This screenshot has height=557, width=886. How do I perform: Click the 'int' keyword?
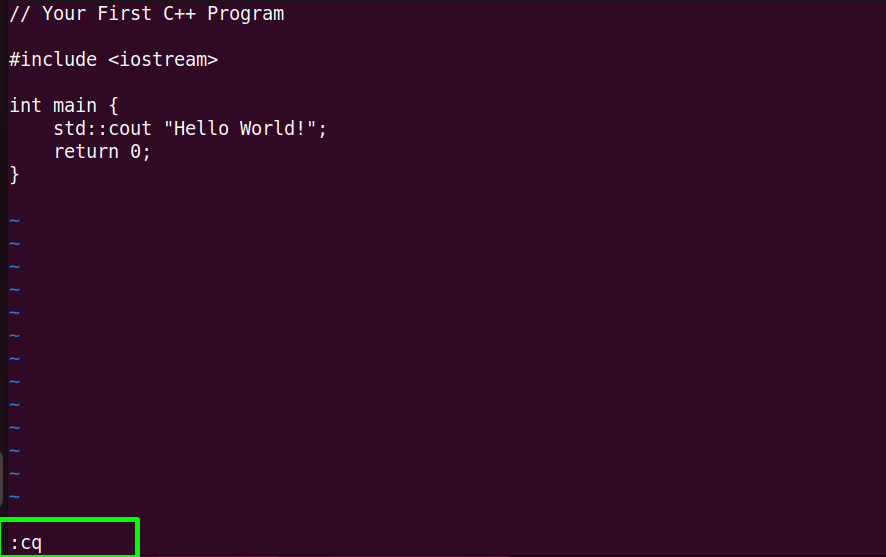click(25, 106)
